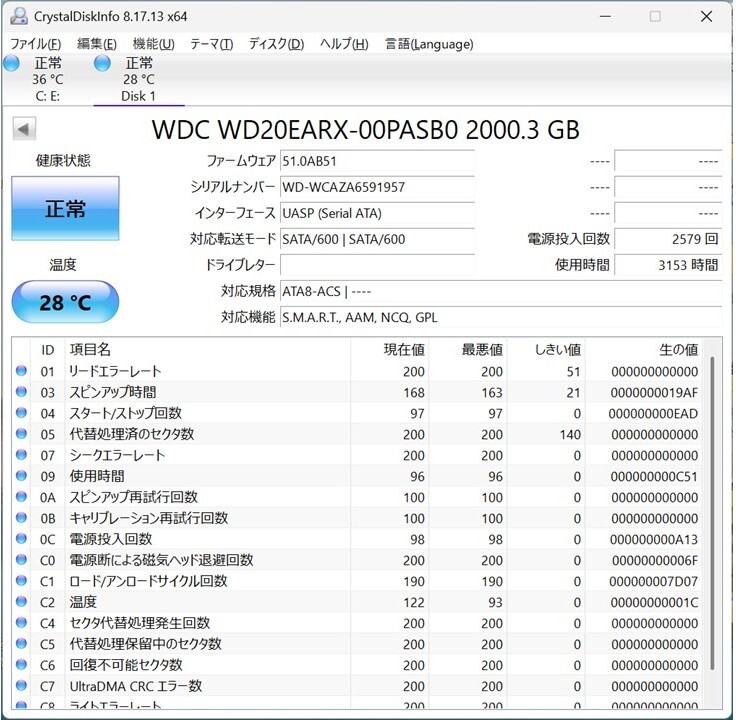The width and height of the screenshot is (736, 720).
Task: Click the interface field UASP (Serial ATA)
Action: click(x=377, y=213)
